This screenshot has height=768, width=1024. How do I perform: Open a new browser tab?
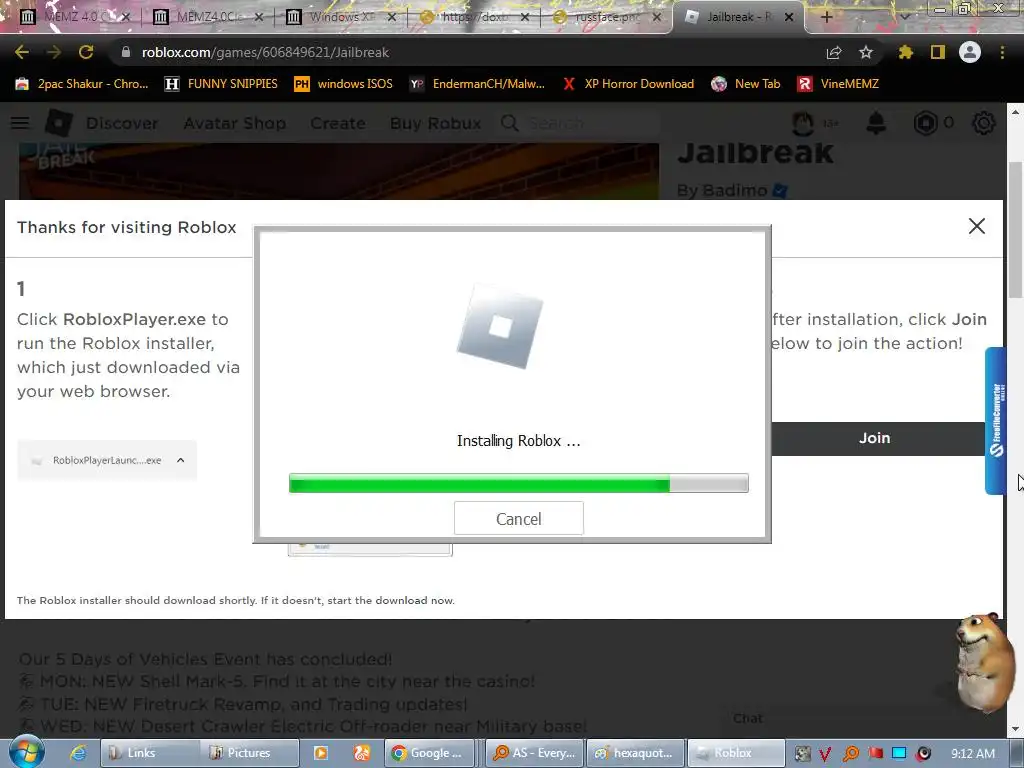pyautogui.click(x=826, y=17)
